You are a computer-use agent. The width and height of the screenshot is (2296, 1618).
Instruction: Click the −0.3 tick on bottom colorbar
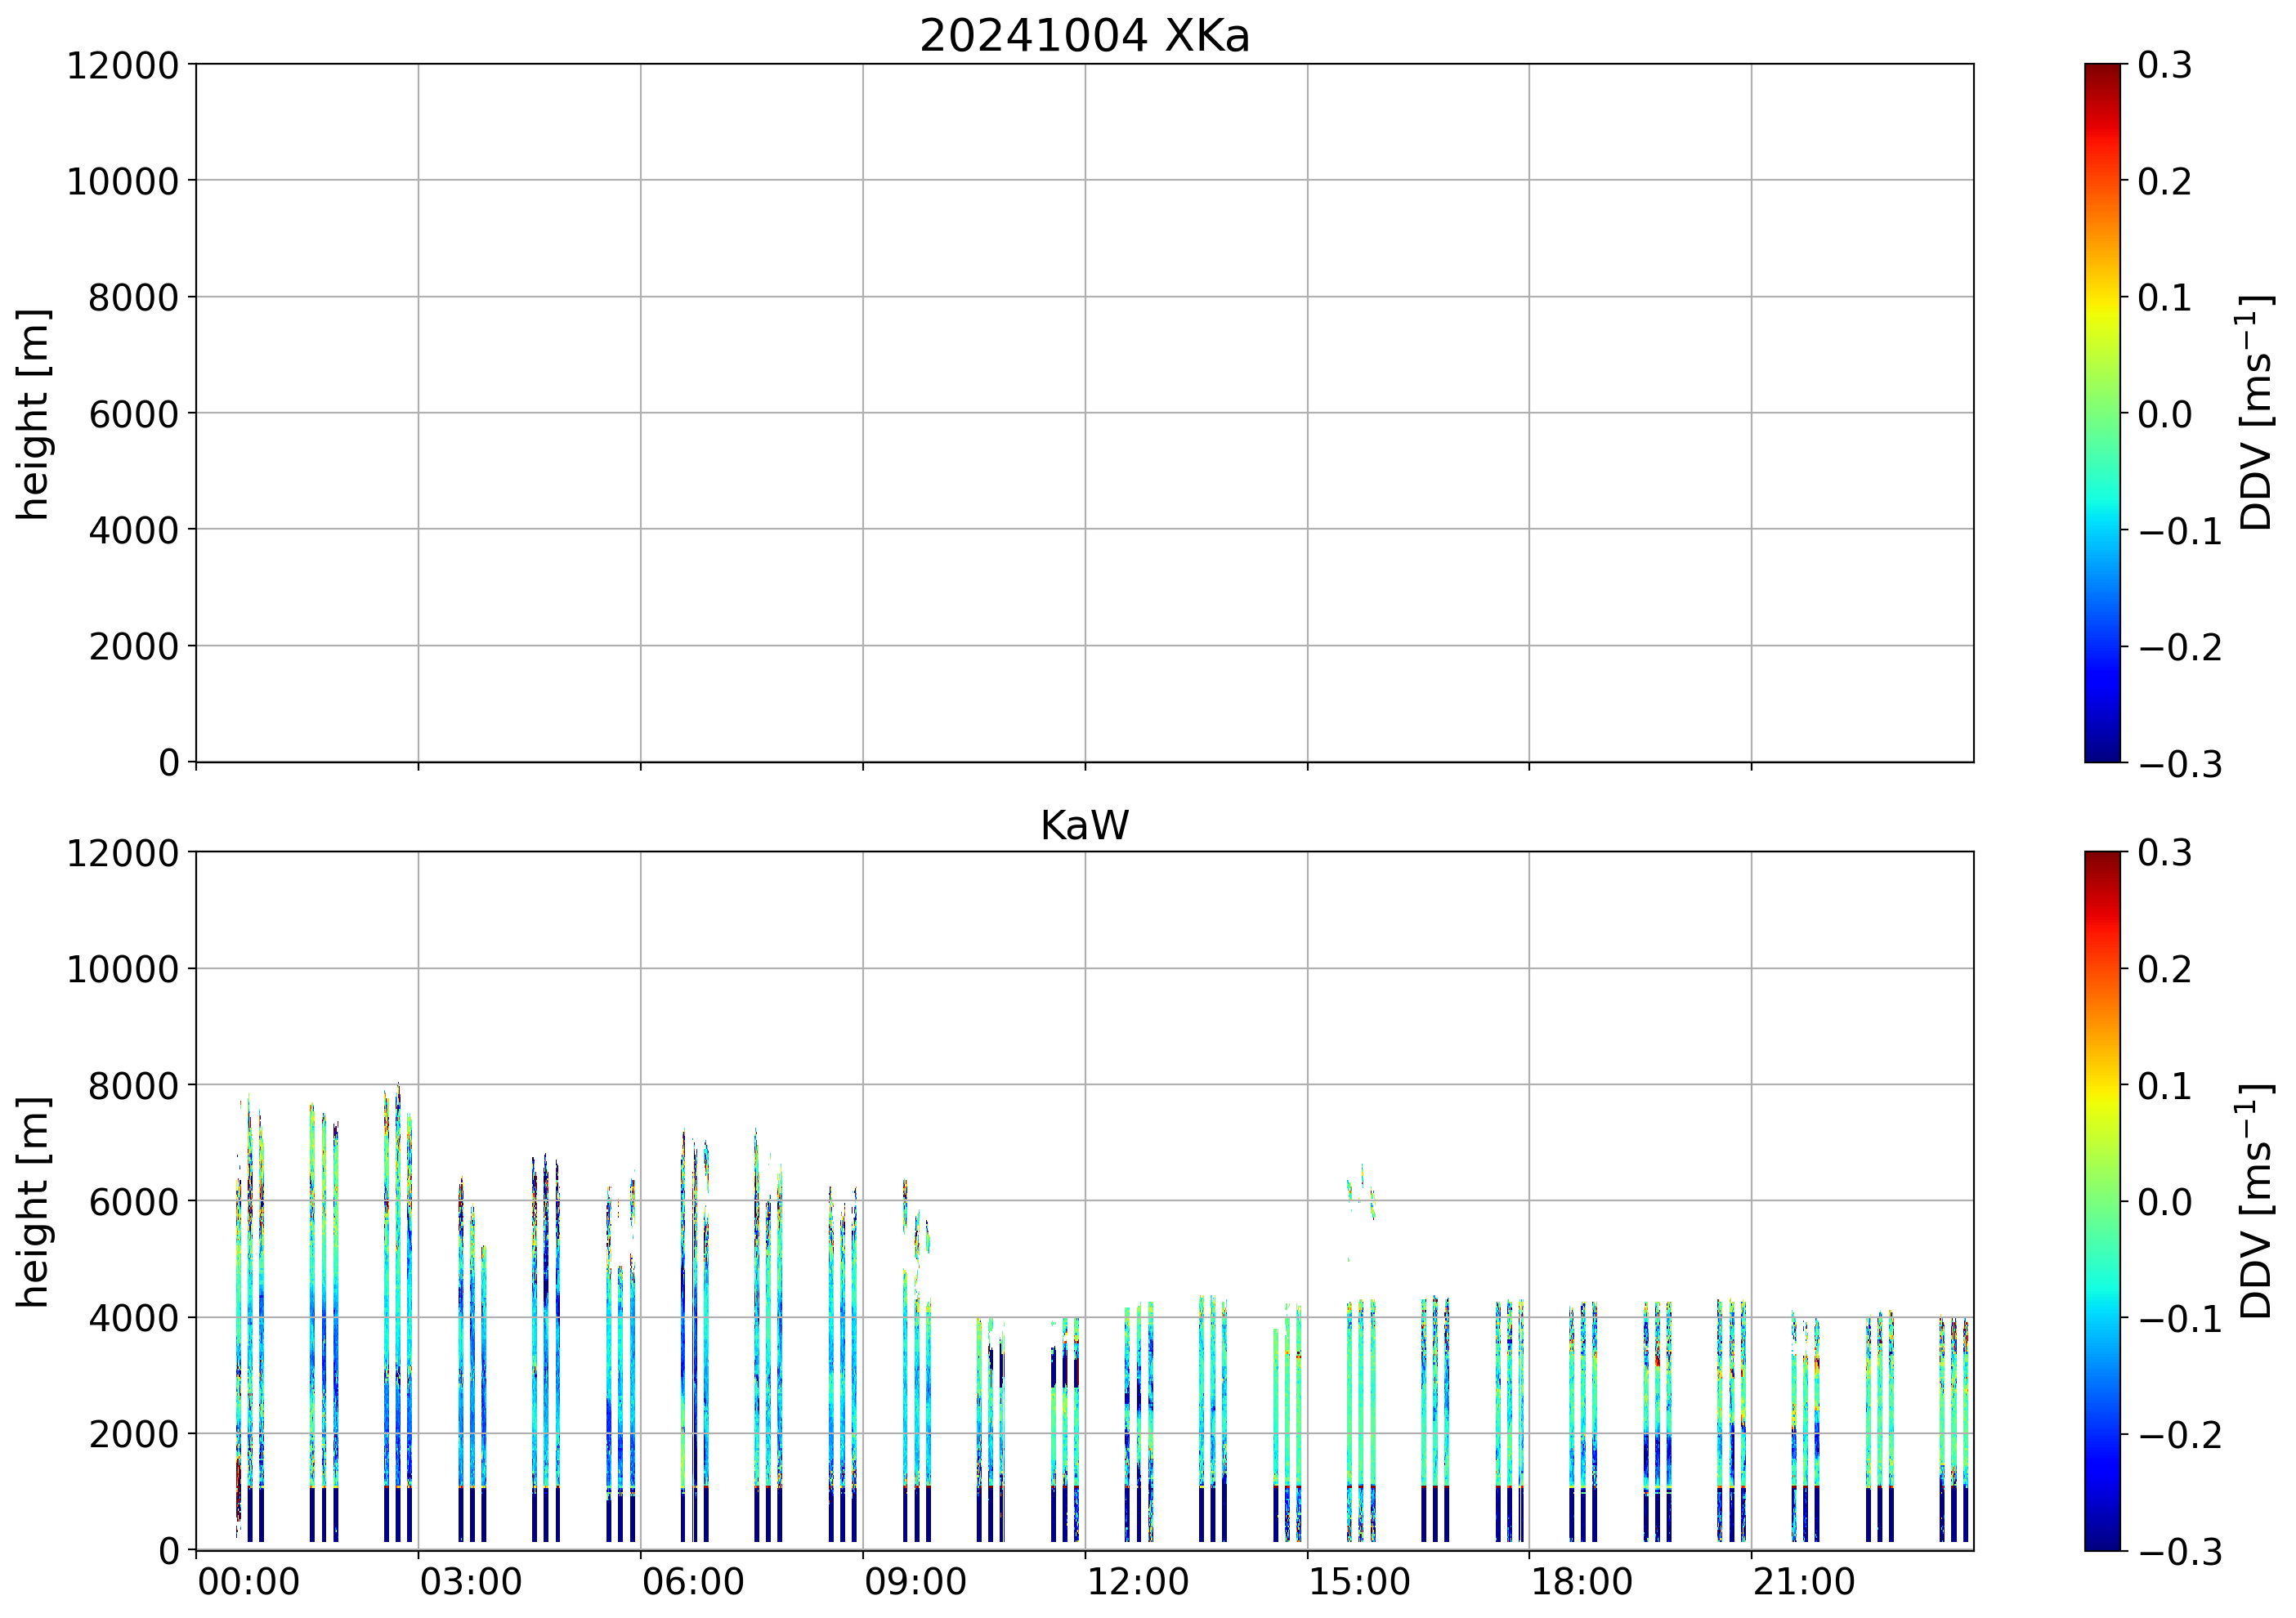2180,1552
